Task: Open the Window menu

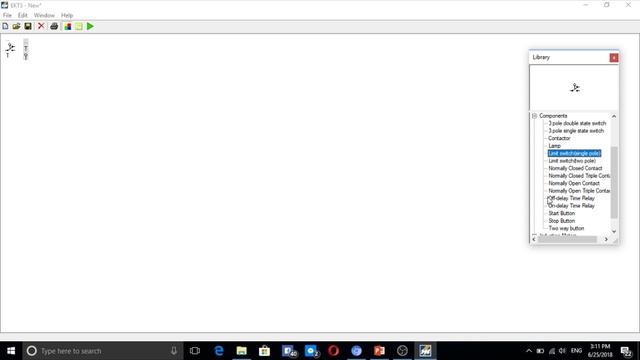Action: [44, 15]
